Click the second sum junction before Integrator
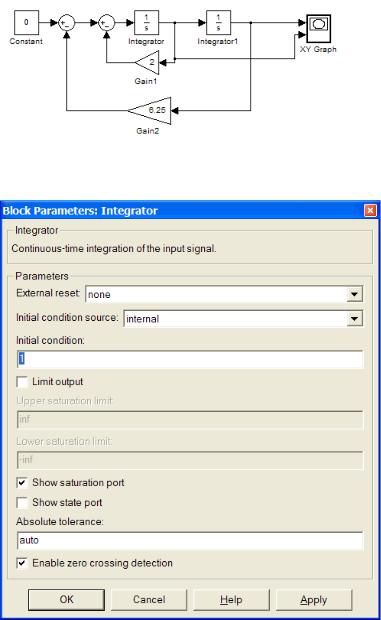This screenshot has height=620, width=381. pos(106,23)
